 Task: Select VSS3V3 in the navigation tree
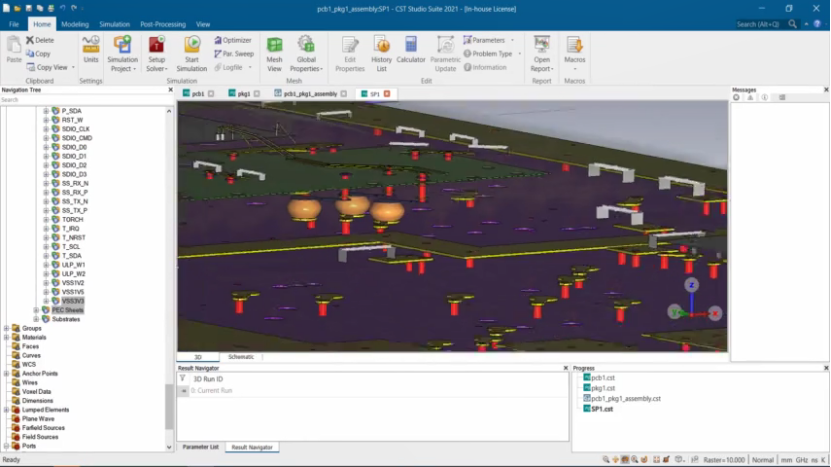[x=73, y=301]
